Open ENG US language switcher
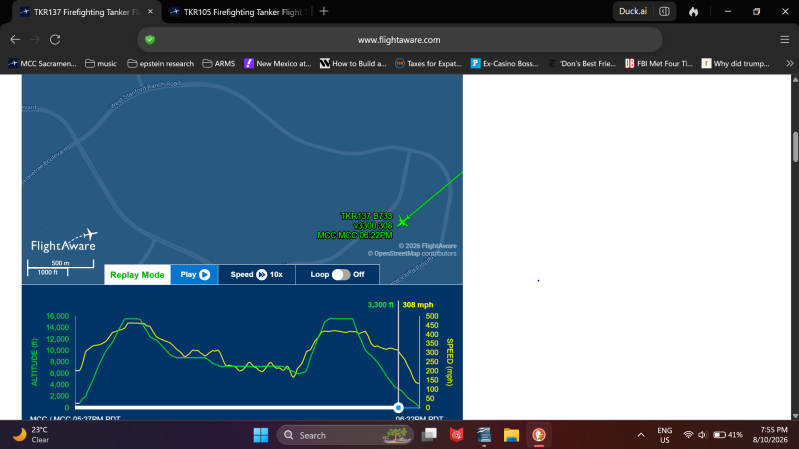Image resolution: width=799 pixels, height=449 pixels. point(664,435)
